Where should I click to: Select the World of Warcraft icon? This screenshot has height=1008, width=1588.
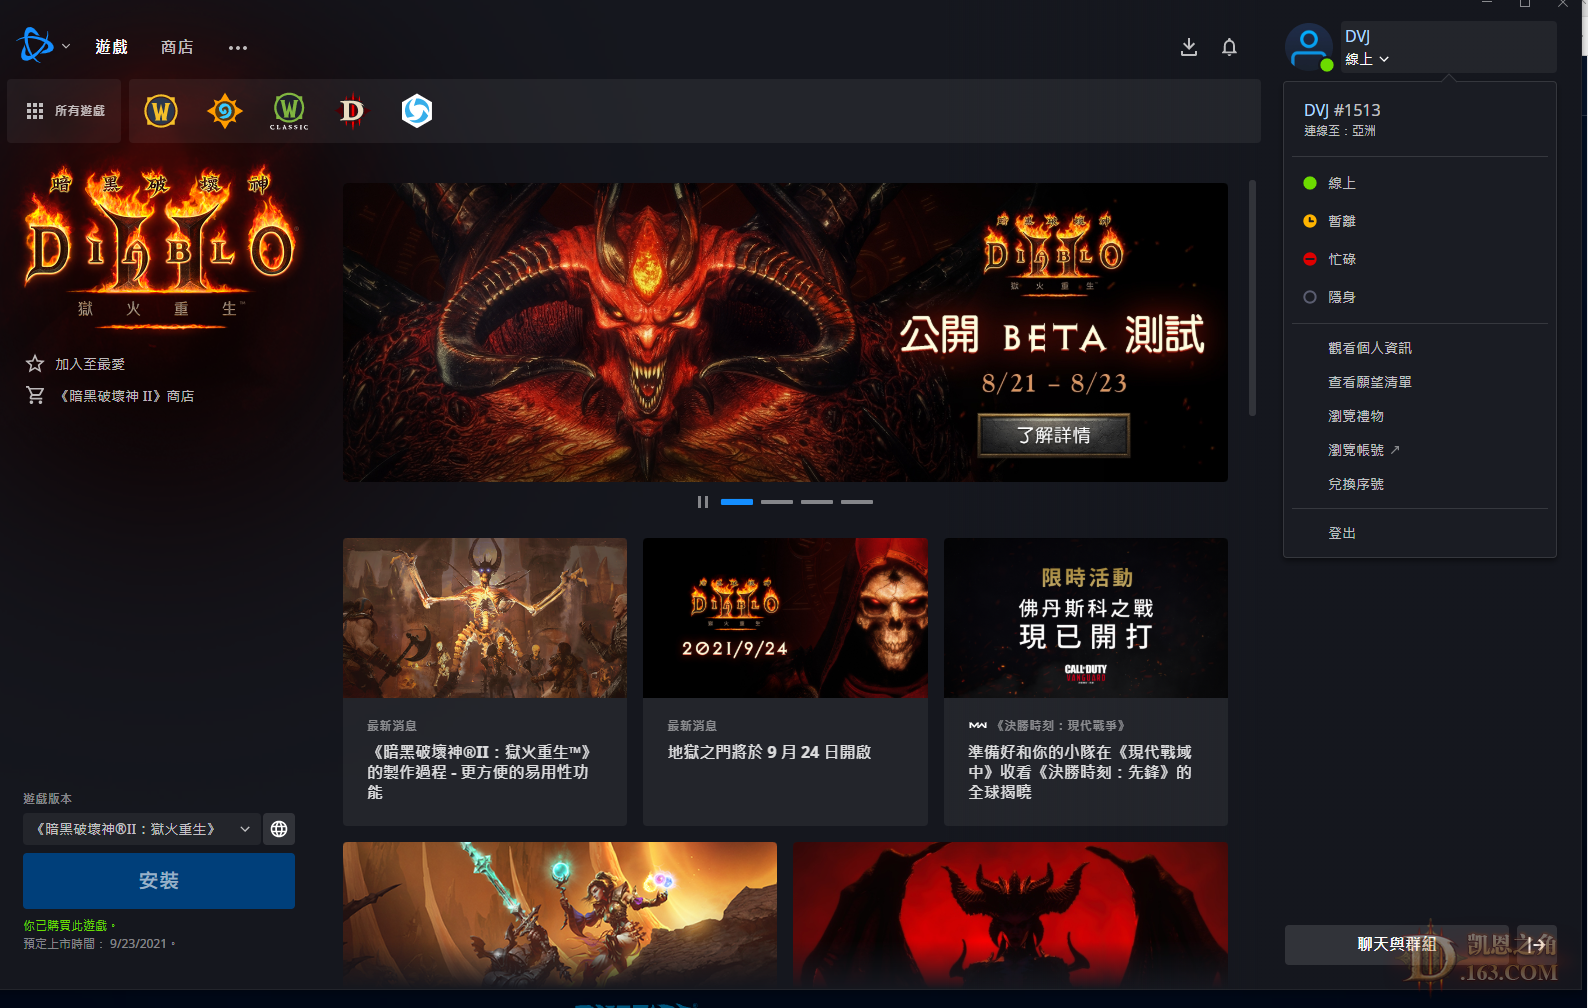point(161,111)
